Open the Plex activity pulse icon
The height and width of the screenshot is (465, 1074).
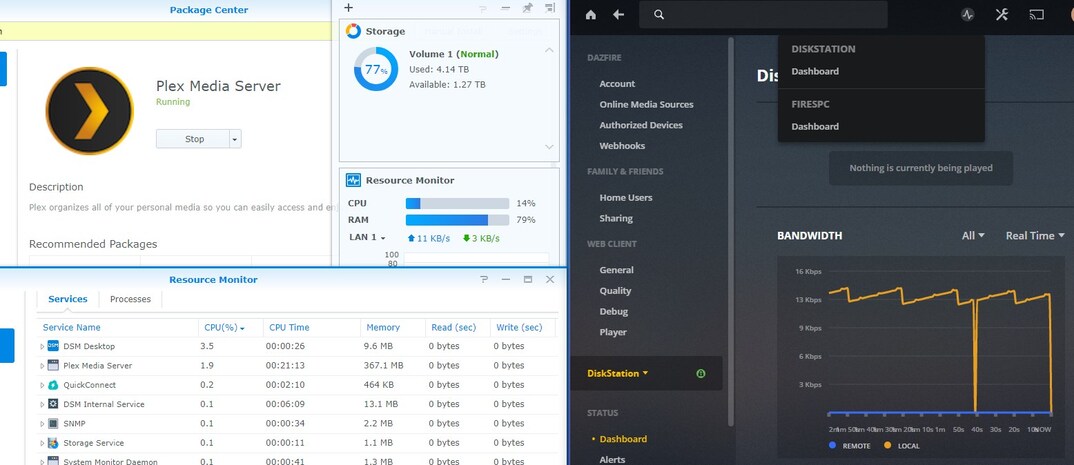pyautogui.click(x=967, y=14)
